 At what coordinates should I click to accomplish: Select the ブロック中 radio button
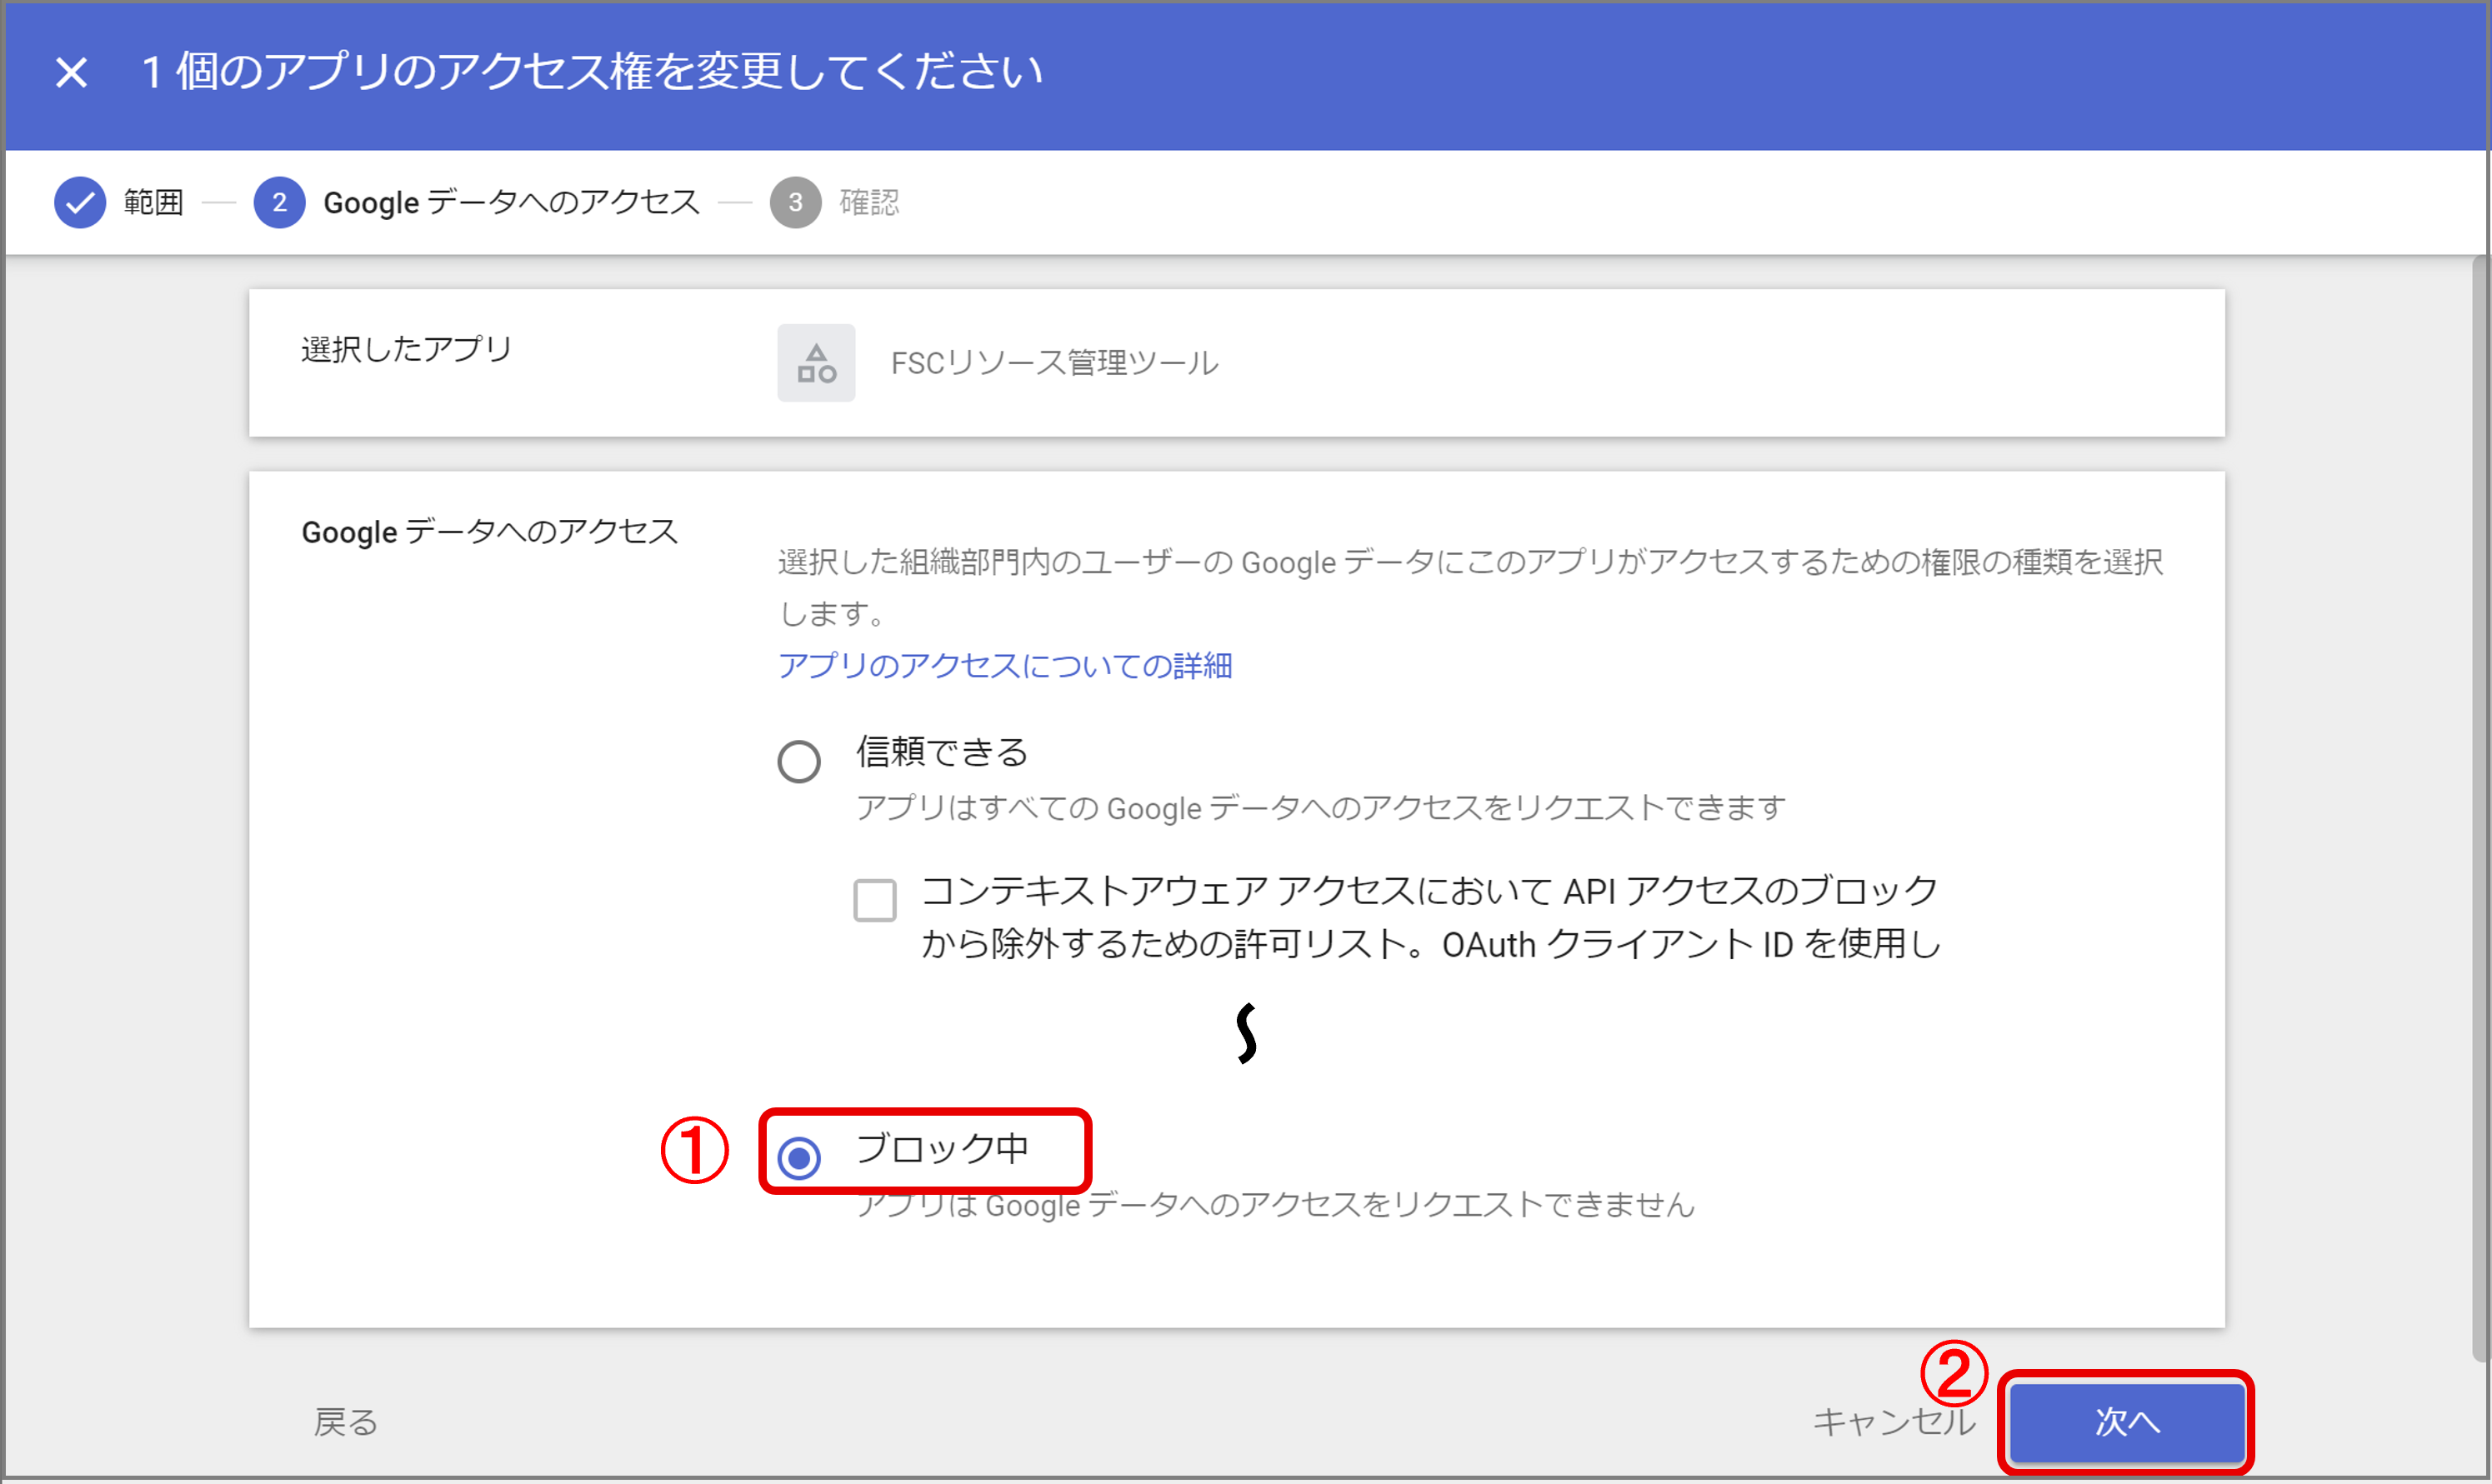click(x=799, y=1158)
